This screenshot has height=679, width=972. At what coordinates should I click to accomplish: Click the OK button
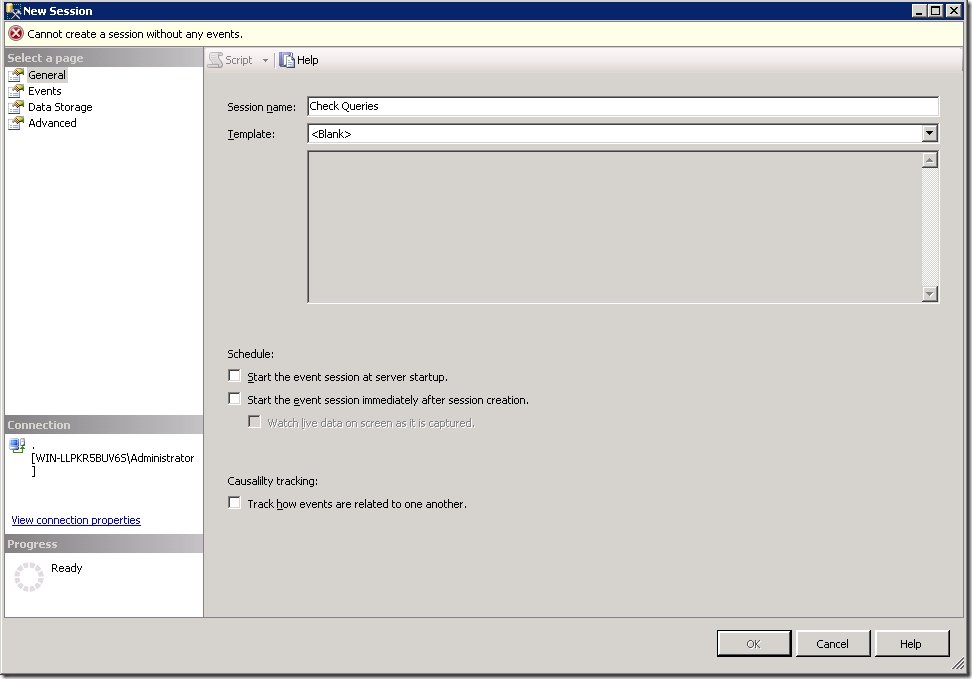pyautogui.click(x=754, y=644)
